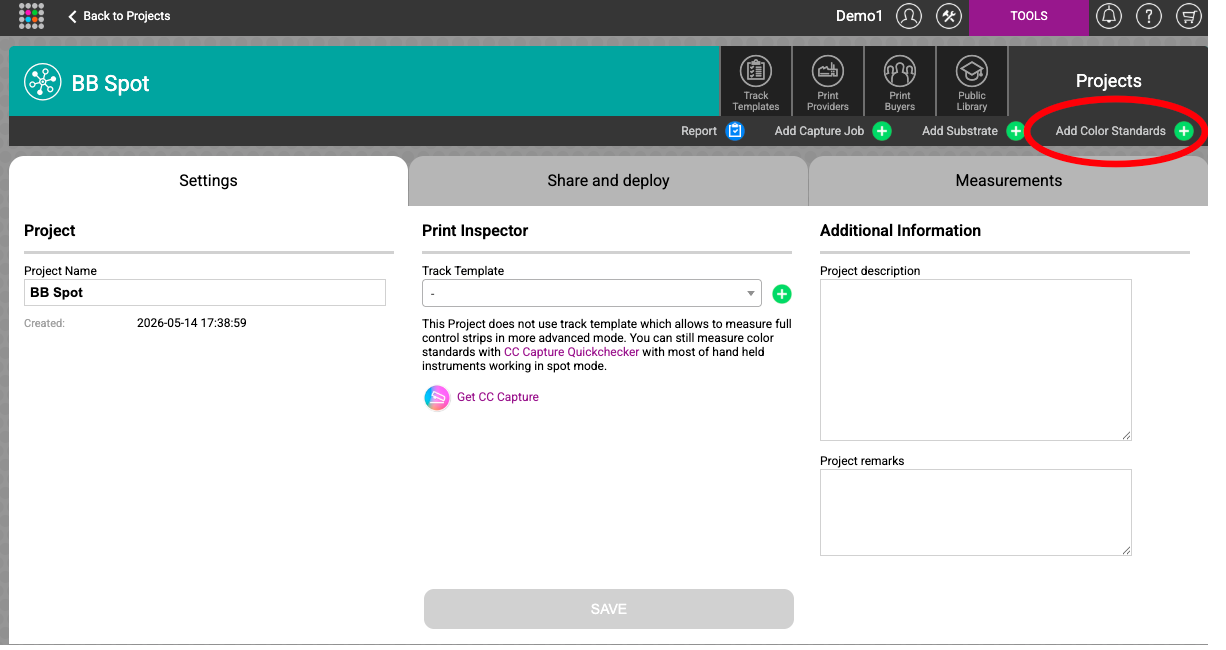Add a new track template with plus icon
Screen dimensions: 1226x650
point(782,294)
